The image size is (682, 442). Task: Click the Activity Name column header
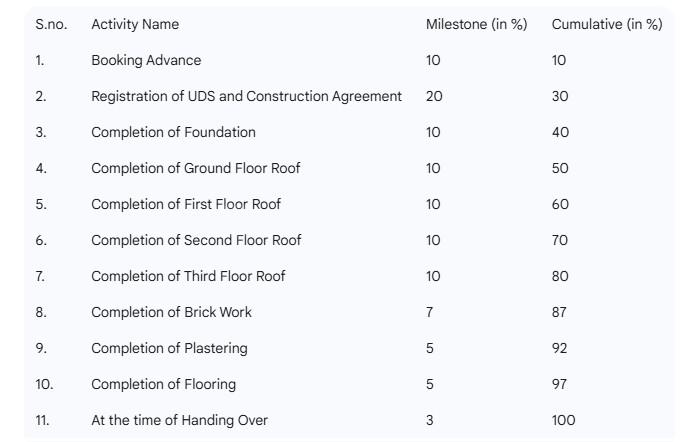pos(135,24)
